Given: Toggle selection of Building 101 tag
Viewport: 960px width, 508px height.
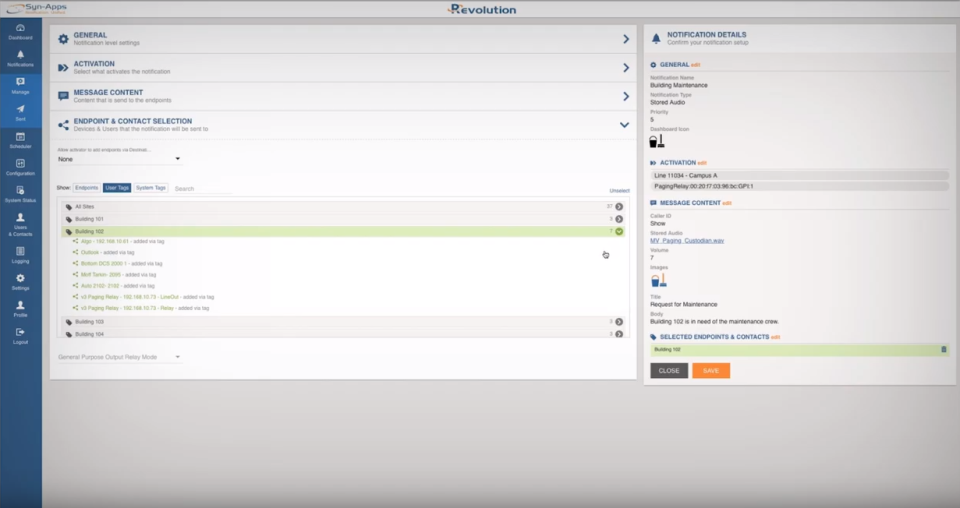Looking at the screenshot, I should 619,219.
